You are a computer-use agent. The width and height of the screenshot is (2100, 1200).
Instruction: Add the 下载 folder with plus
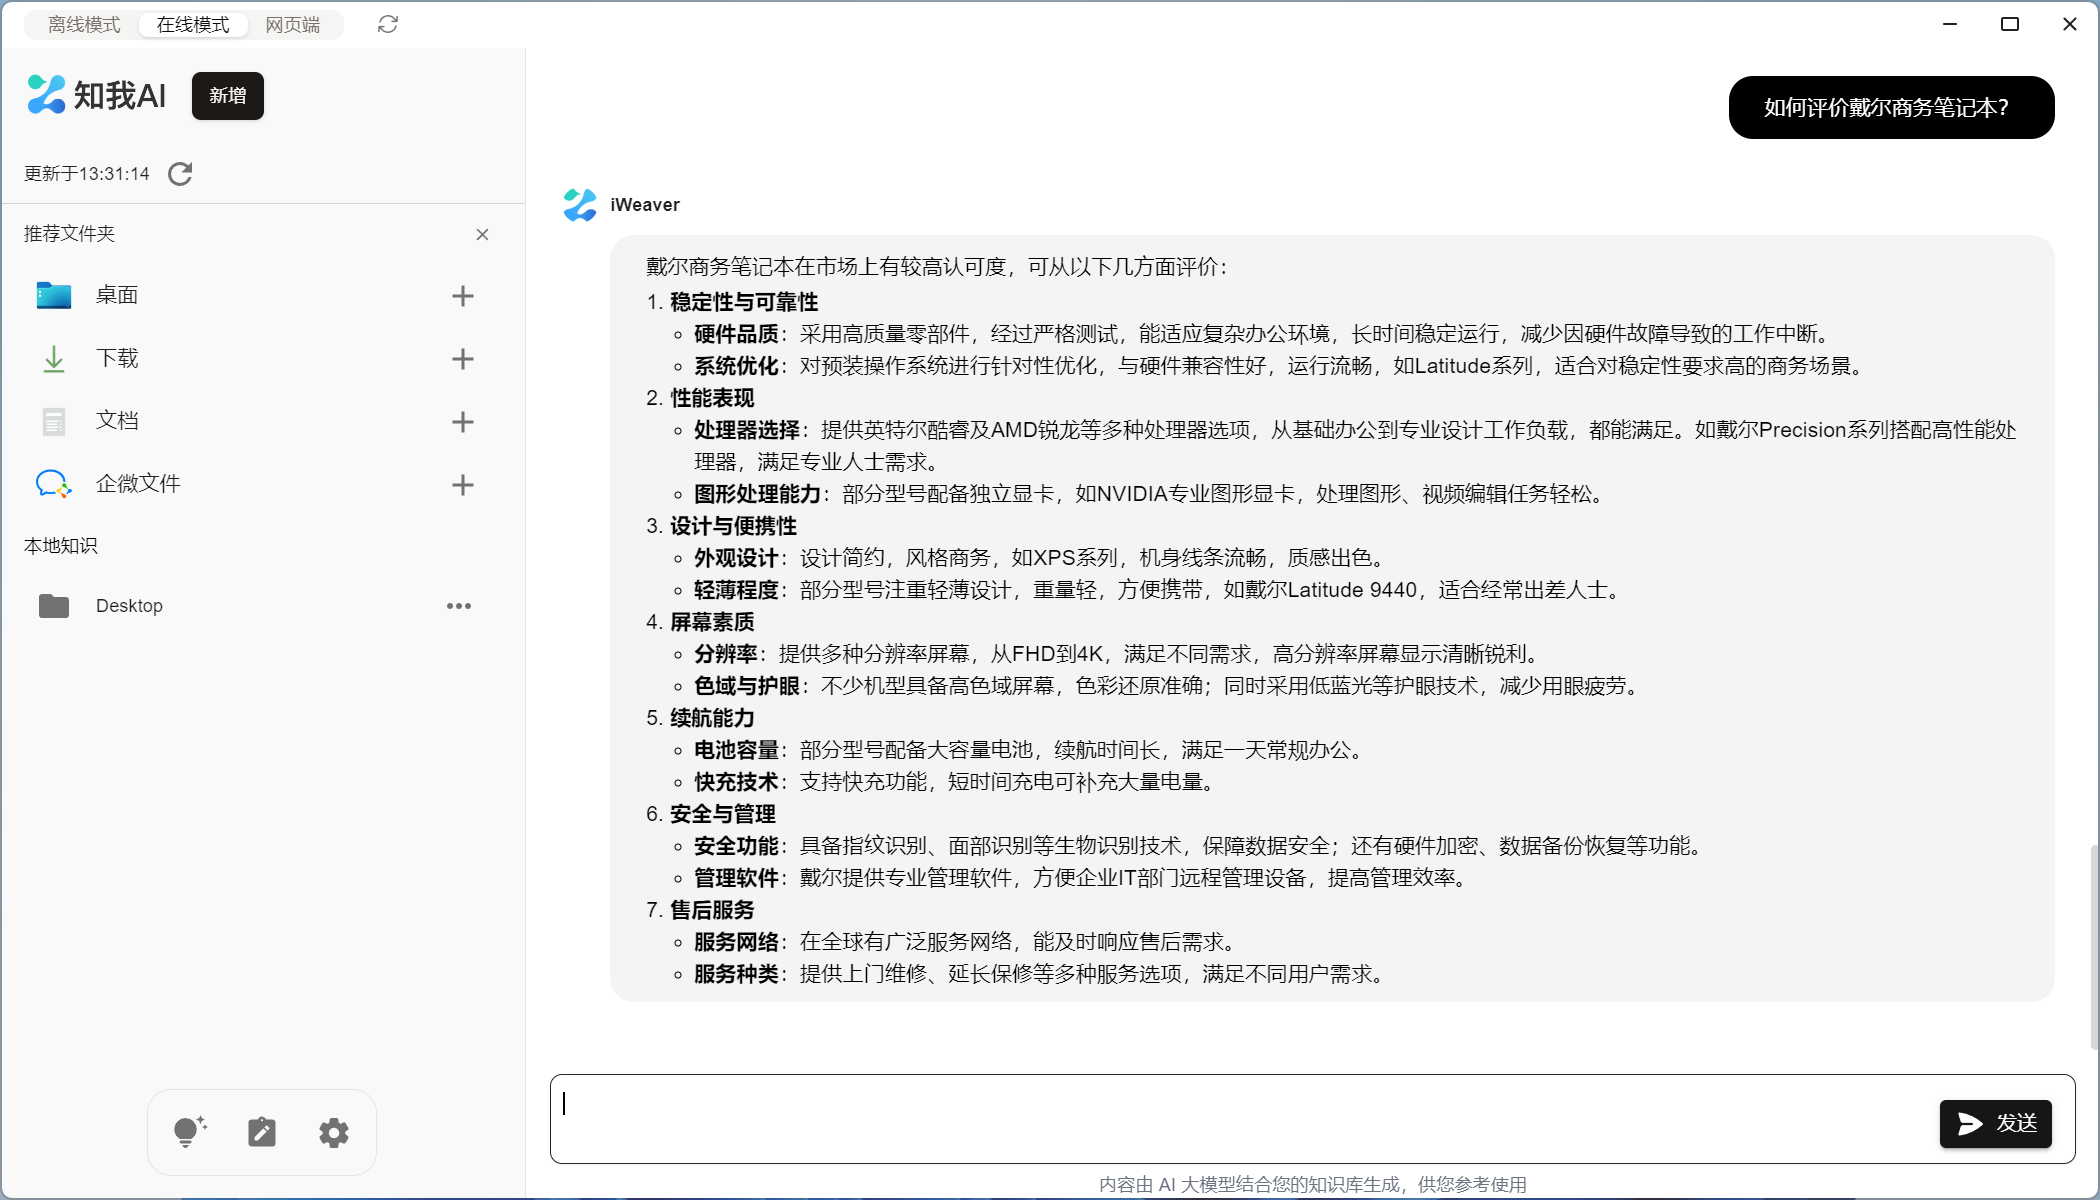click(462, 359)
